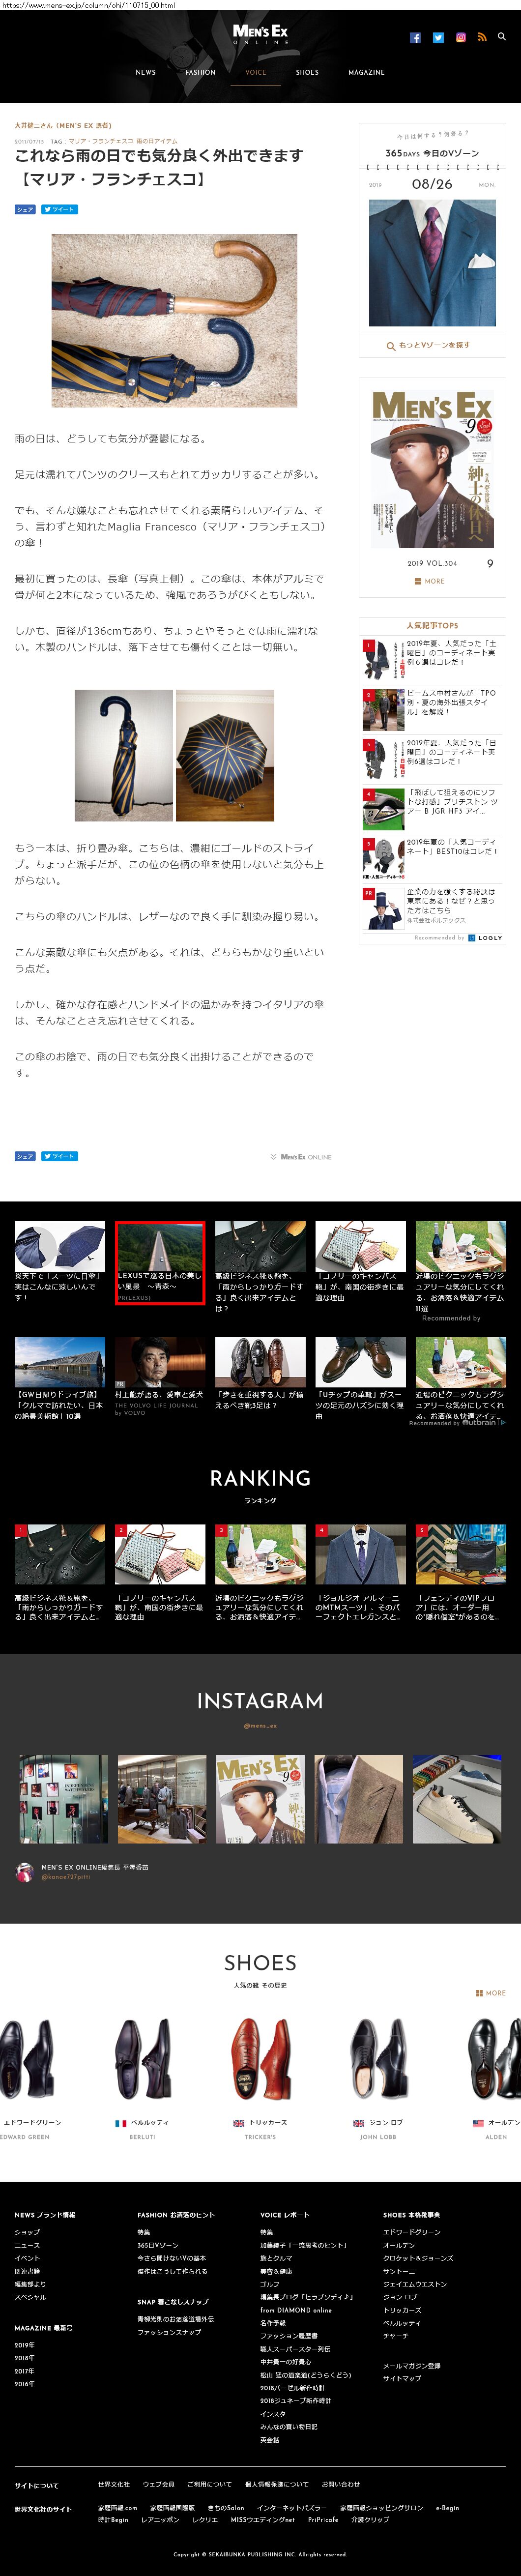Open the SHOES menu item

click(307, 72)
